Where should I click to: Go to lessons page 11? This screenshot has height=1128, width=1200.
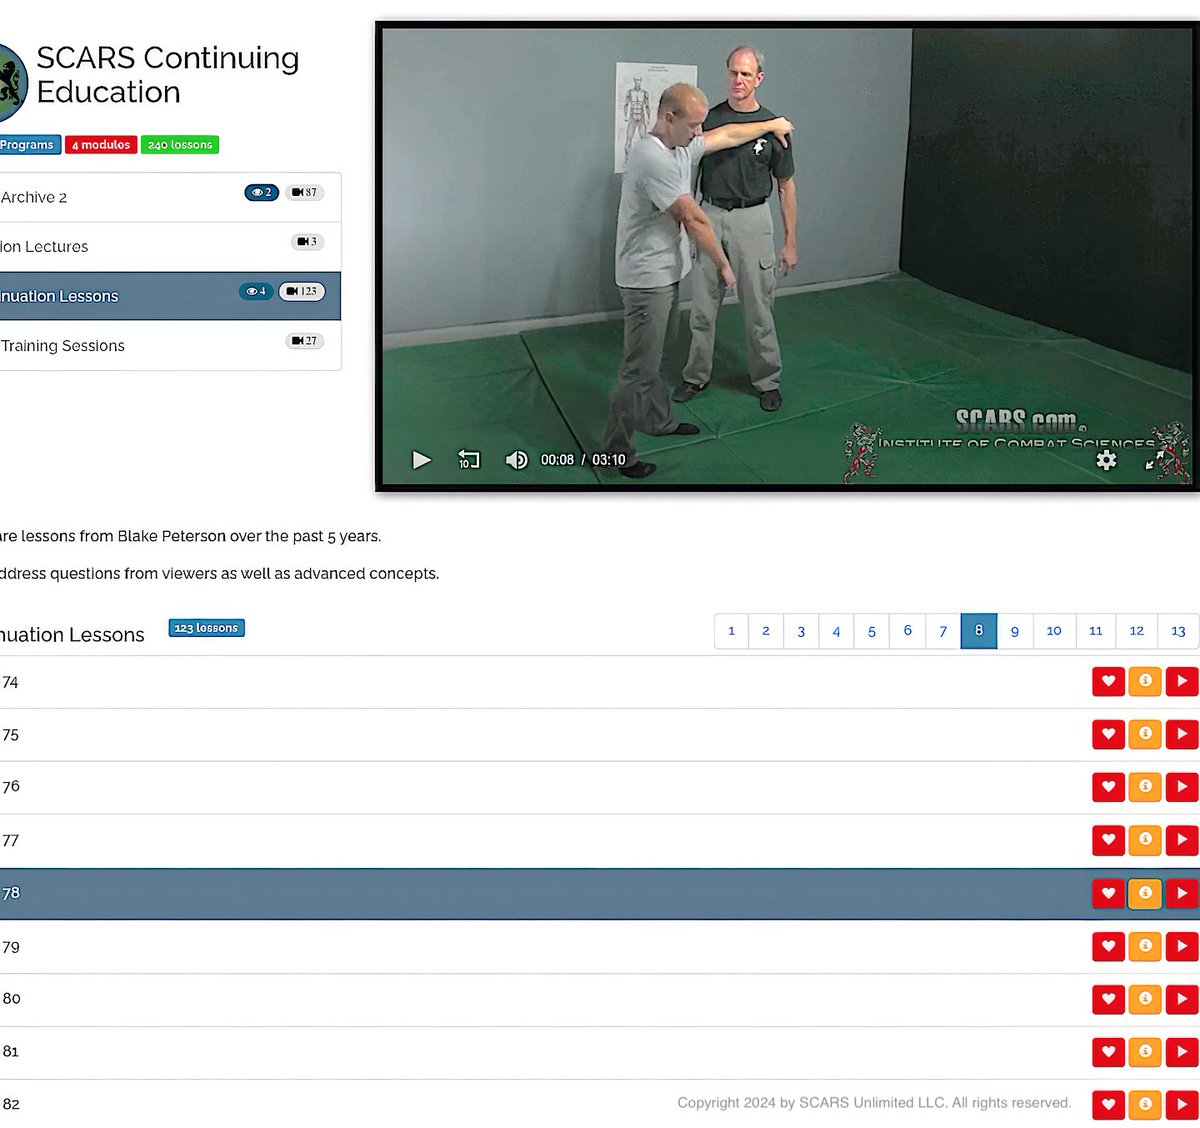click(1096, 631)
